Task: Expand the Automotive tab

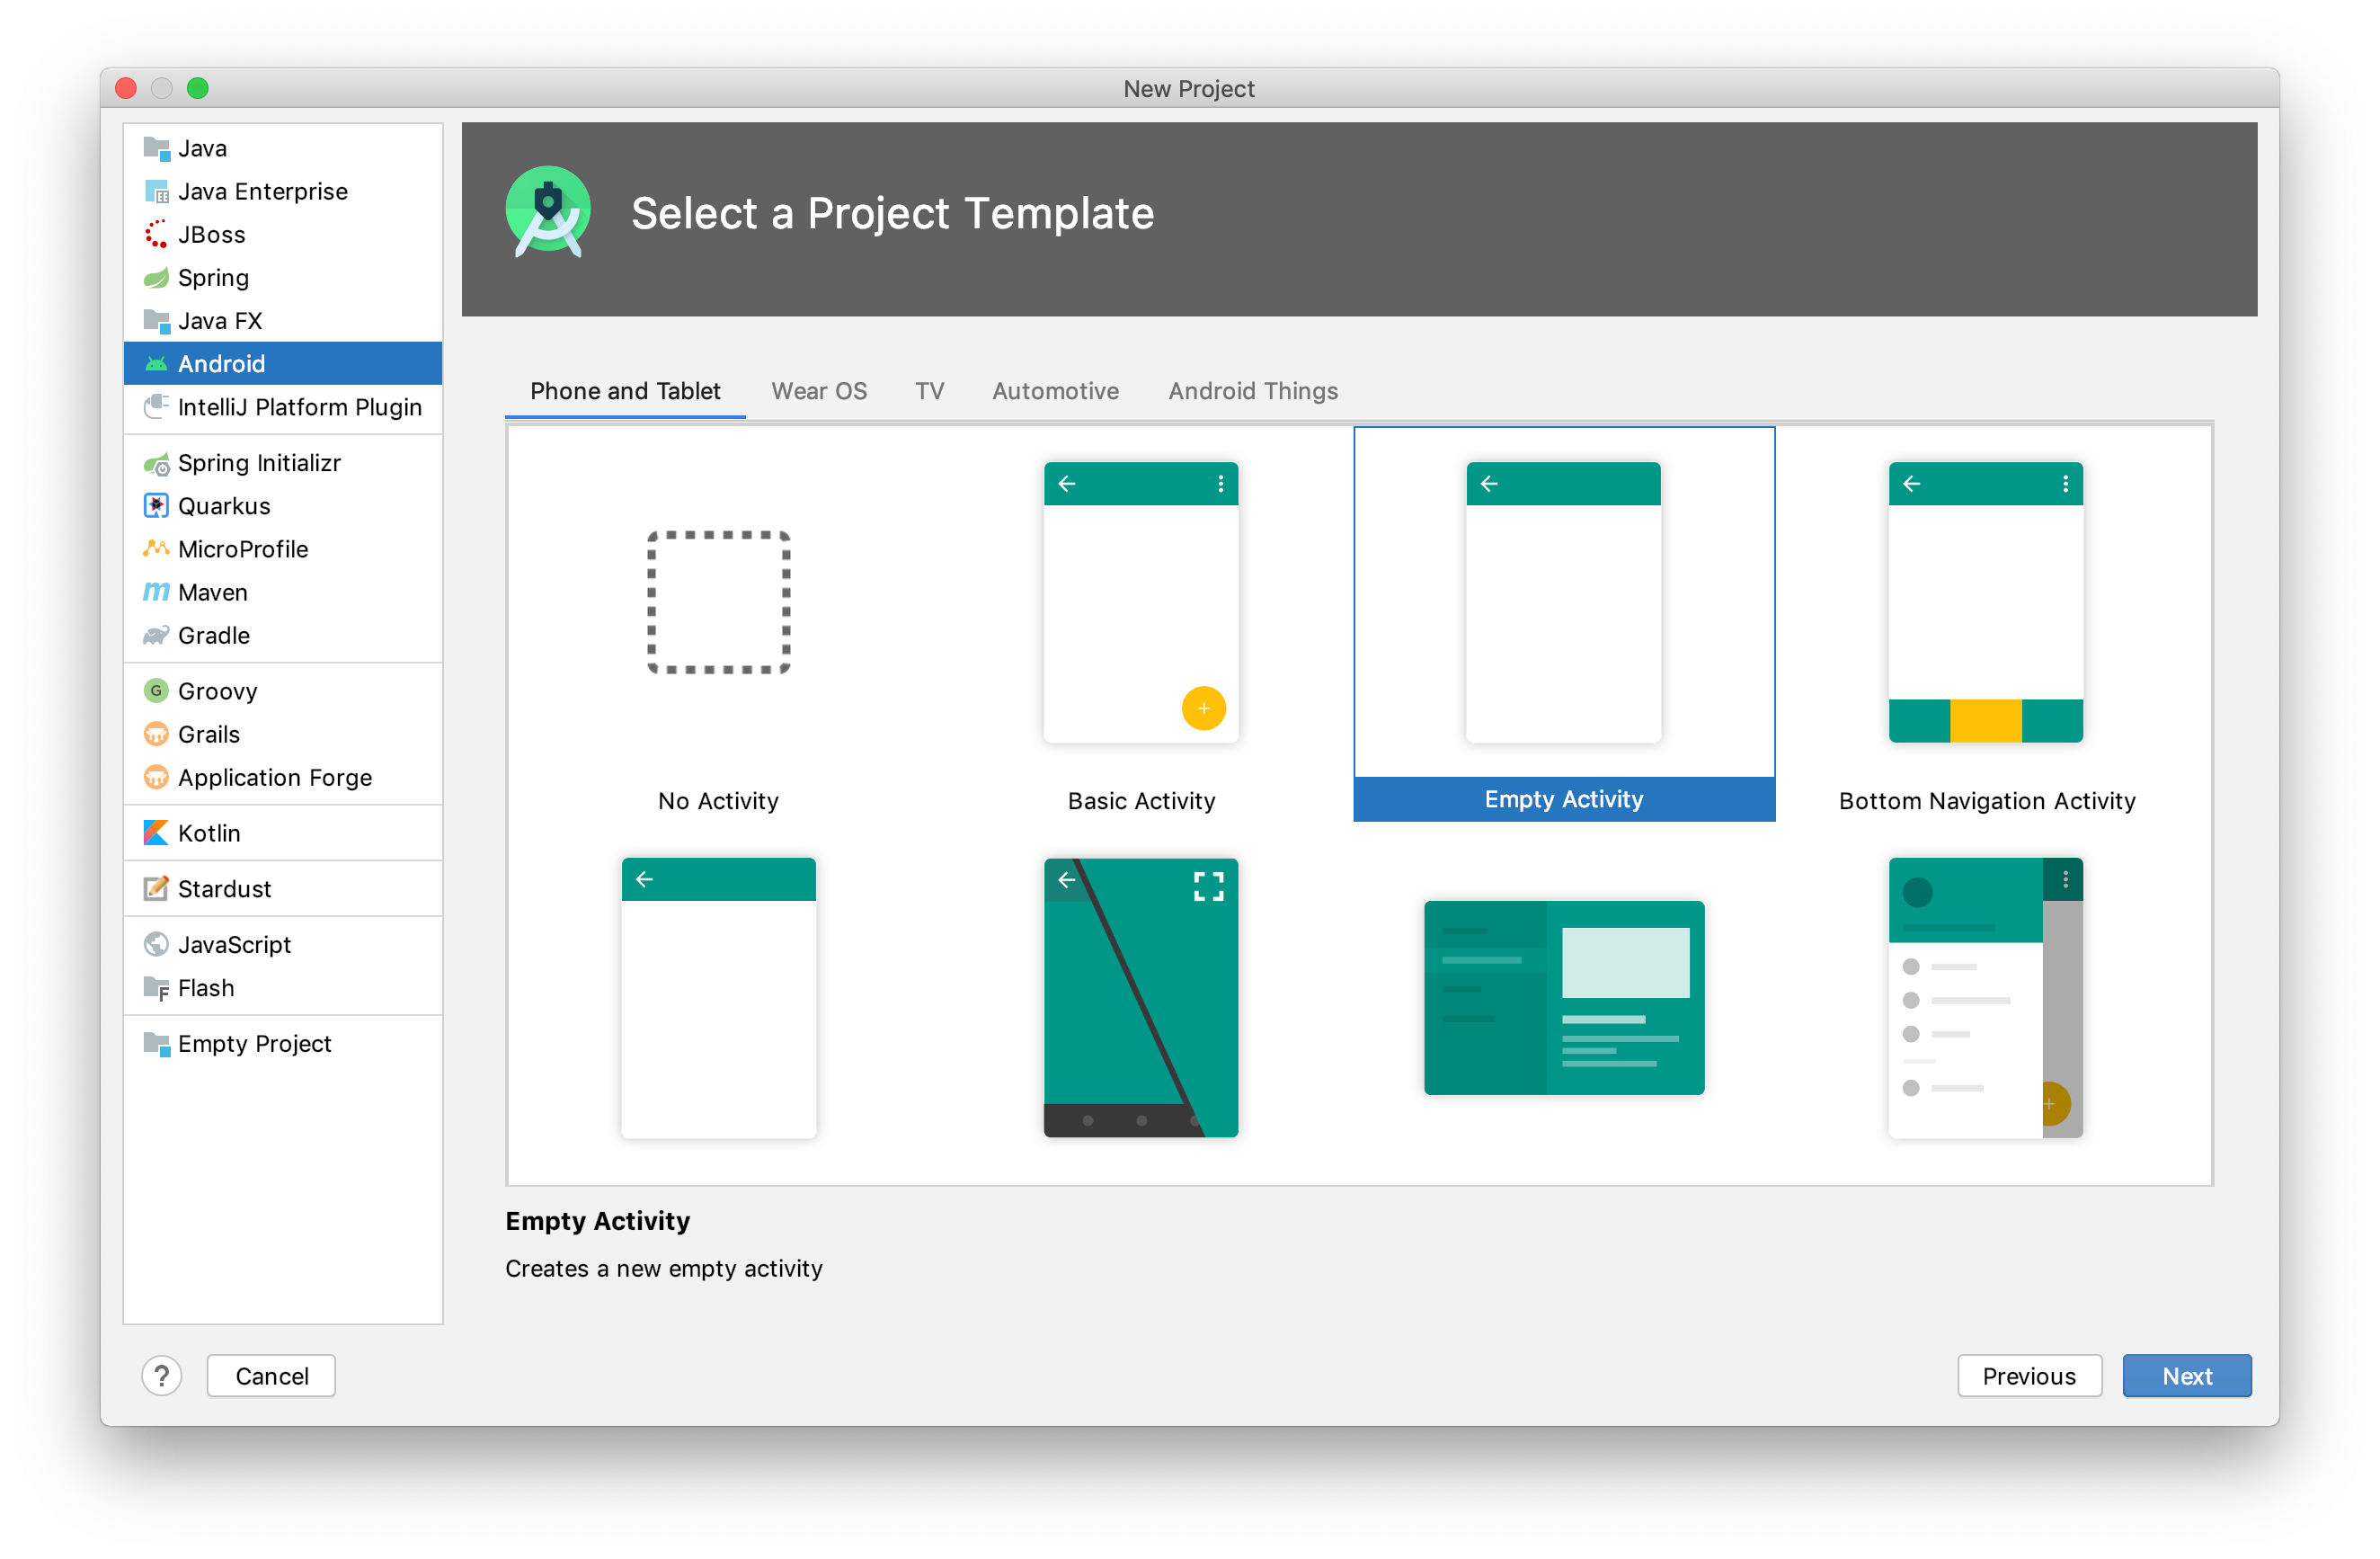Action: click(1053, 390)
